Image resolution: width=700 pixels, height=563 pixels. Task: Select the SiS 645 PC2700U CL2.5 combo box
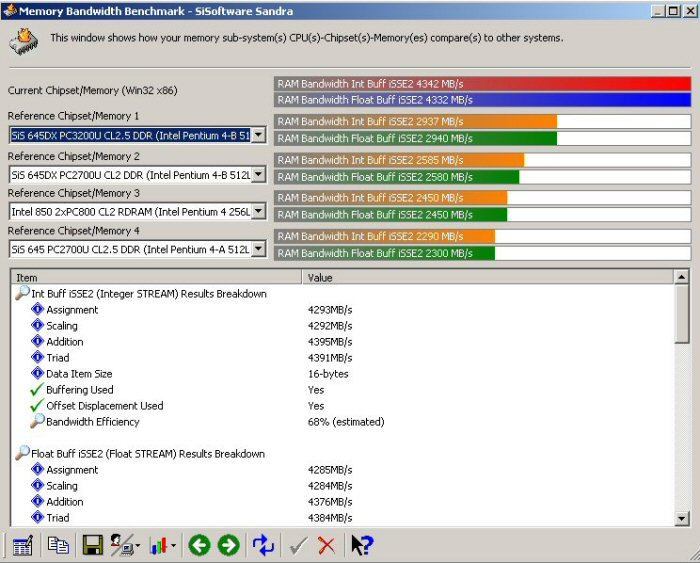tap(138, 249)
